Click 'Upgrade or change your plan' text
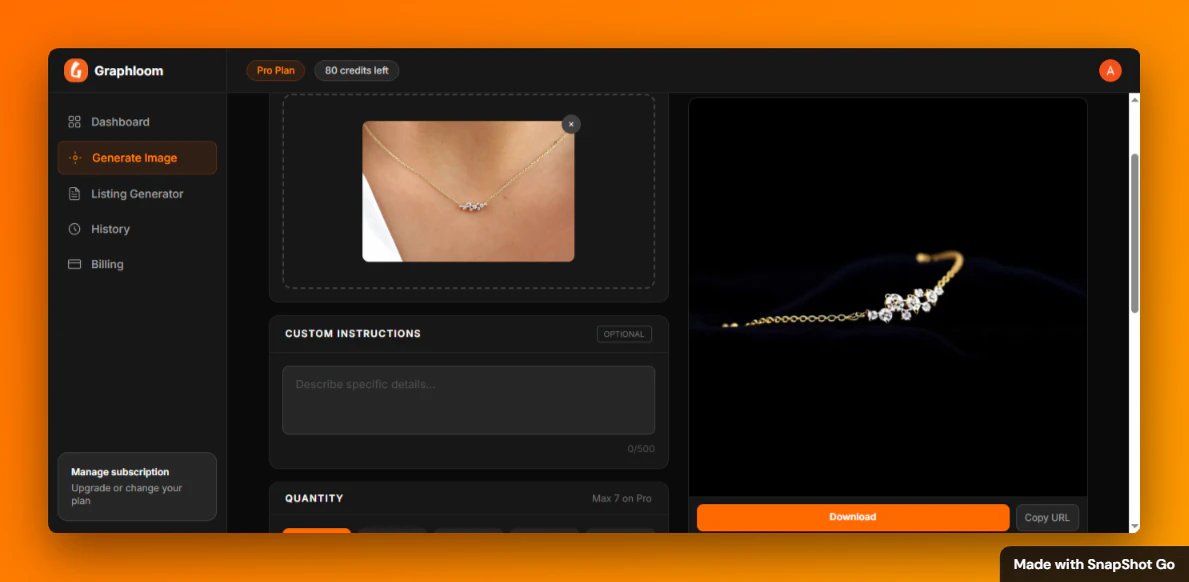 tap(127, 494)
